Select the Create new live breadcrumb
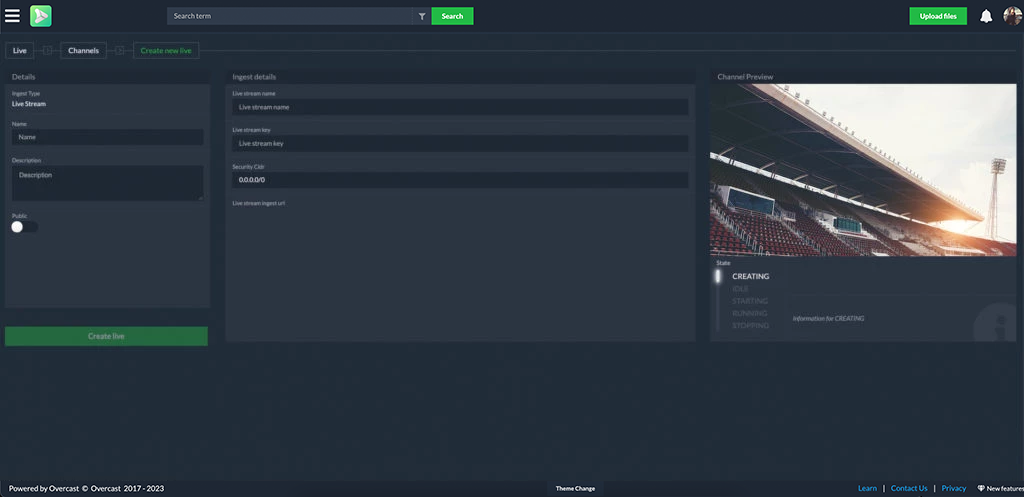Image resolution: width=1024 pixels, height=497 pixels. (166, 50)
